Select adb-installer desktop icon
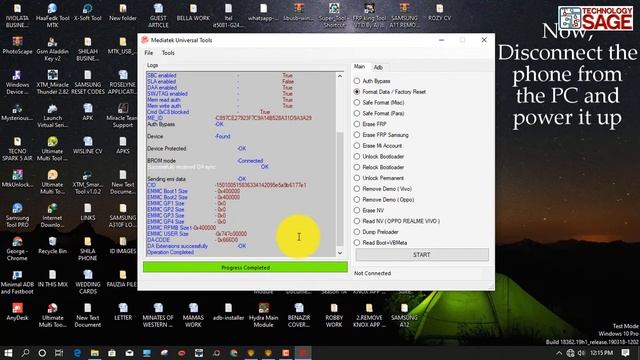640x360 pixels. (x=228, y=312)
